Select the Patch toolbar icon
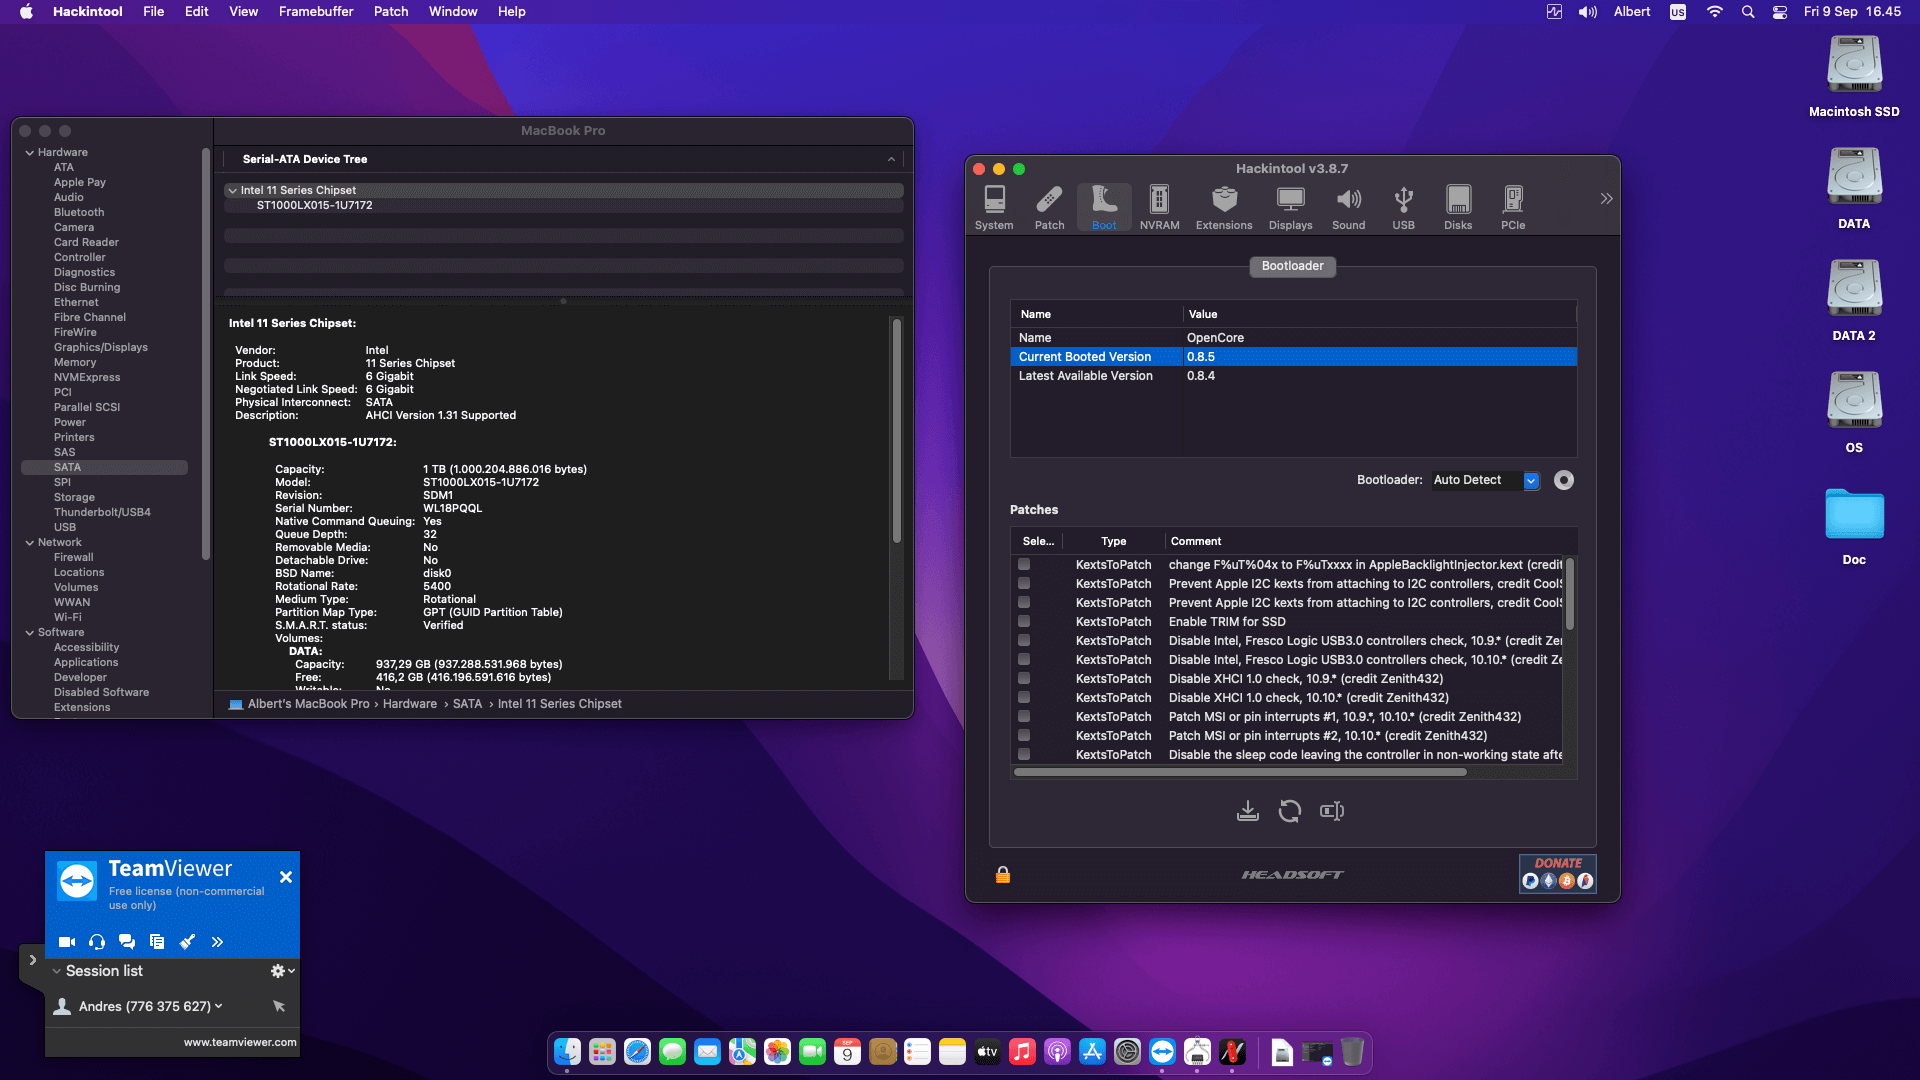Image resolution: width=1920 pixels, height=1080 pixels. click(1048, 206)
